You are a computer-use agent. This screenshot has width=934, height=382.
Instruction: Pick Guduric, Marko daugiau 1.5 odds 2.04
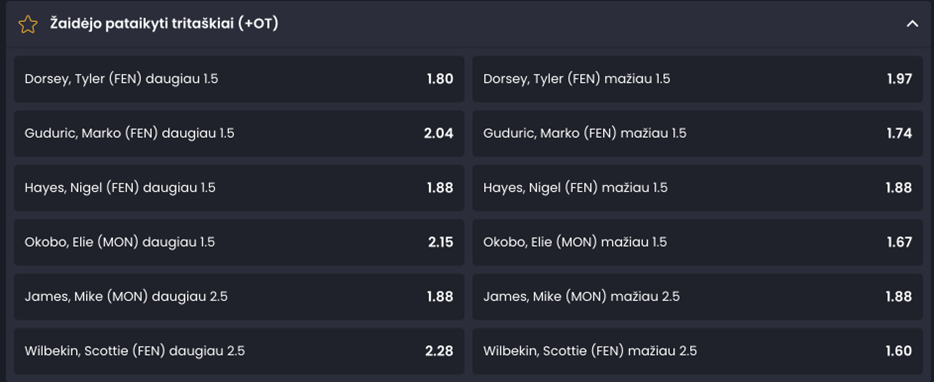point(239,133)
